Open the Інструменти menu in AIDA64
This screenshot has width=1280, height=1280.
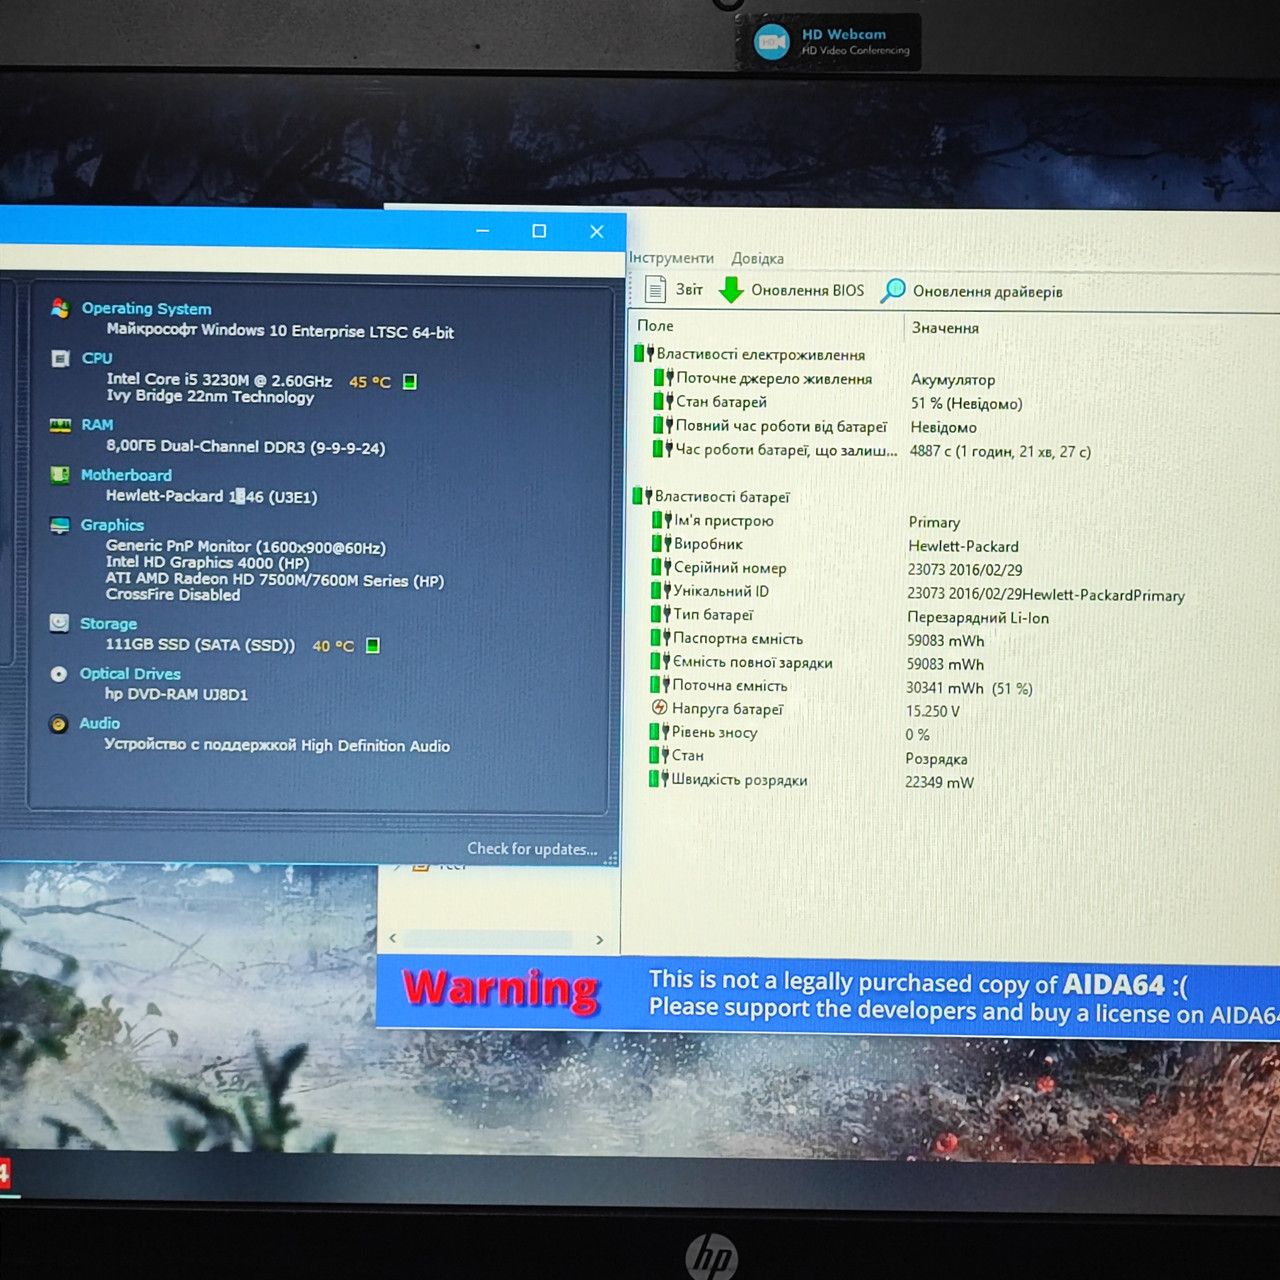671,258
